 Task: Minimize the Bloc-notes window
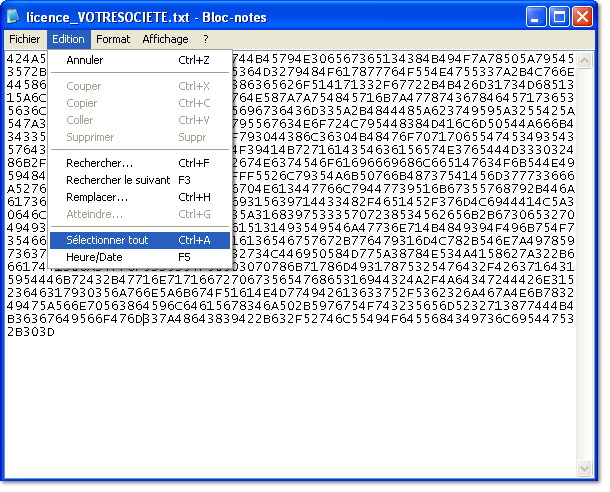(537, 17)
